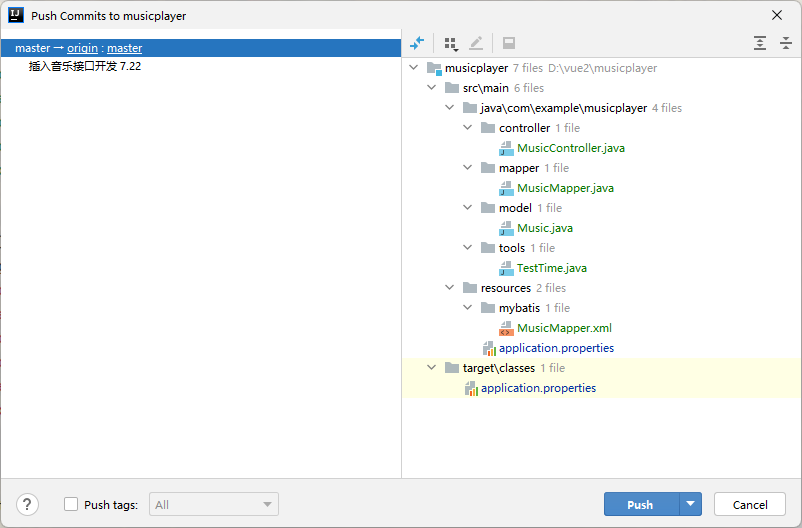Click the mybatis folder icon
Viewport: 802px width, 528px height.
488,307
